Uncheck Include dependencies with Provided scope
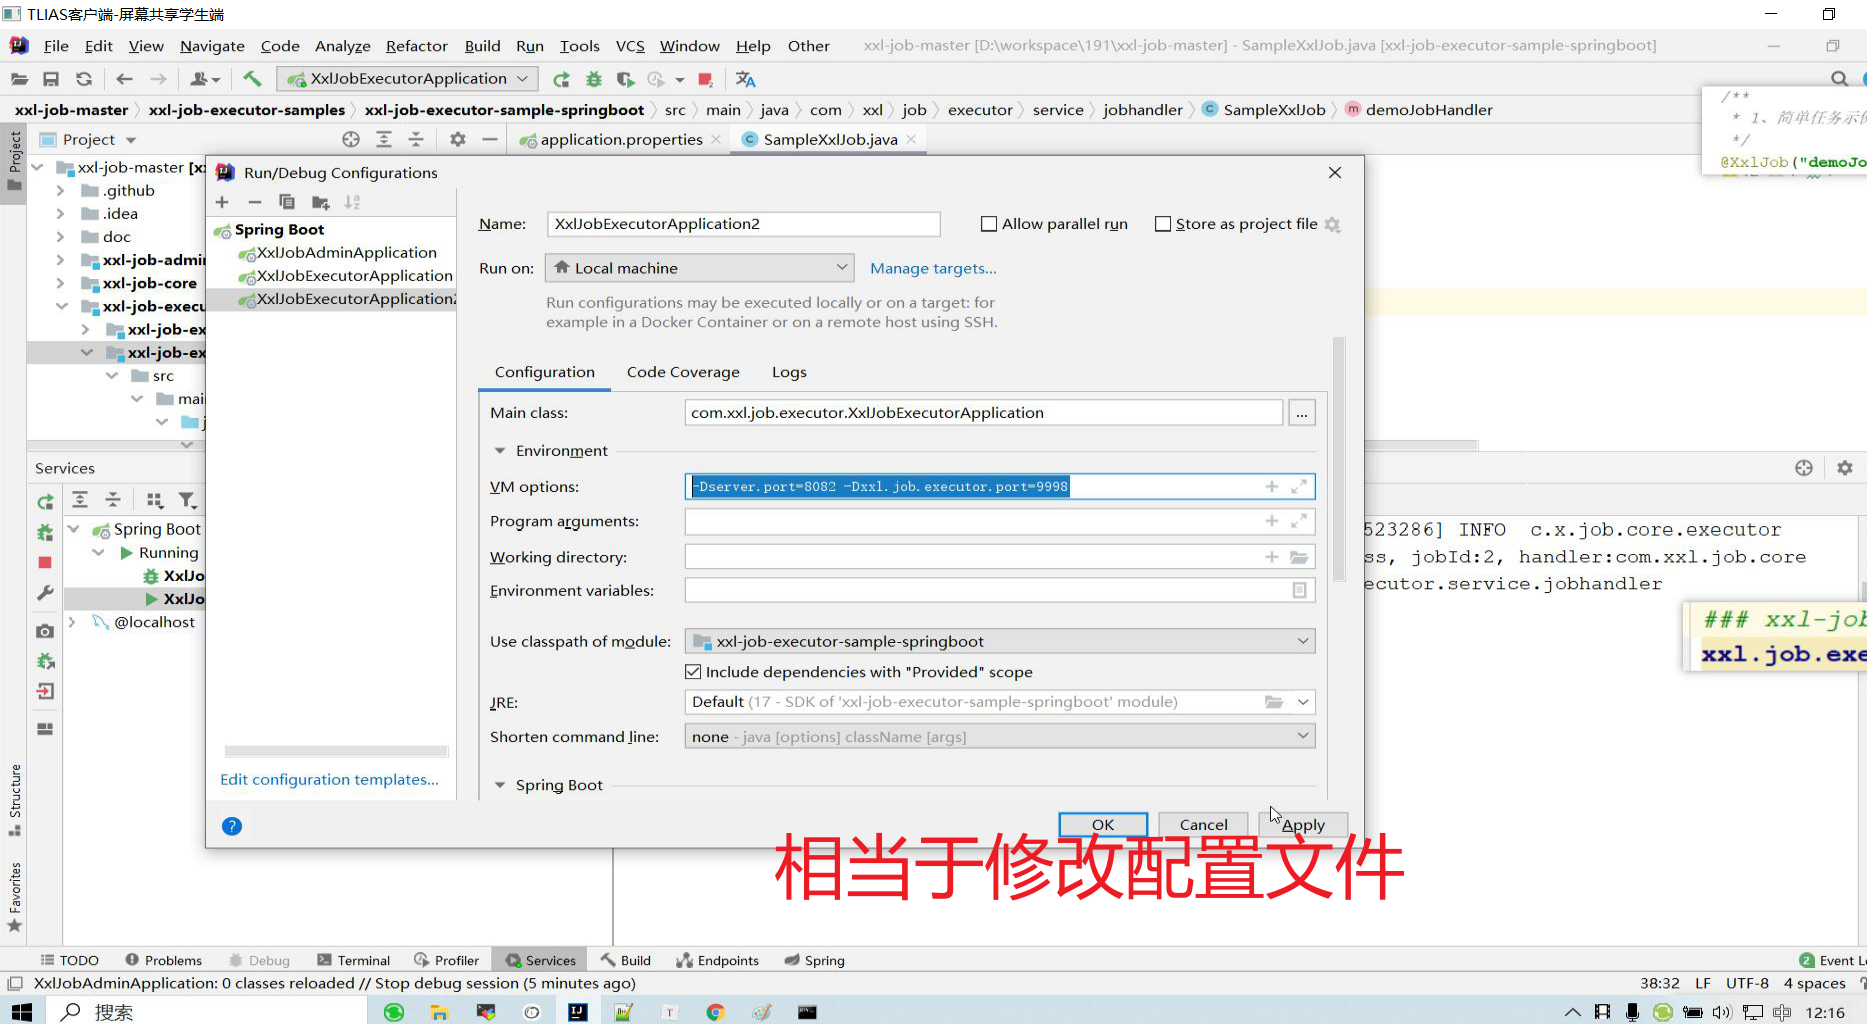The width and height of the screenshot is (1867, 1024). pos(693,672)
